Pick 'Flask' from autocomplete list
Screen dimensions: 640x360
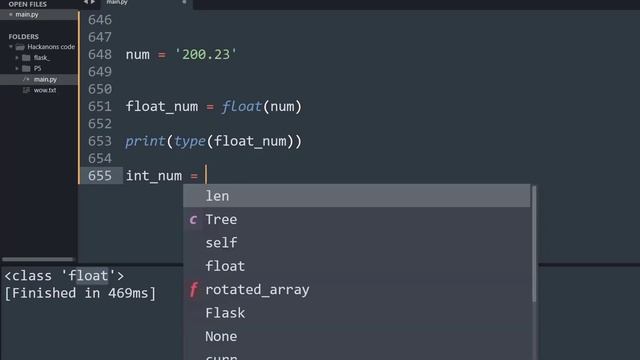[357, 313]
